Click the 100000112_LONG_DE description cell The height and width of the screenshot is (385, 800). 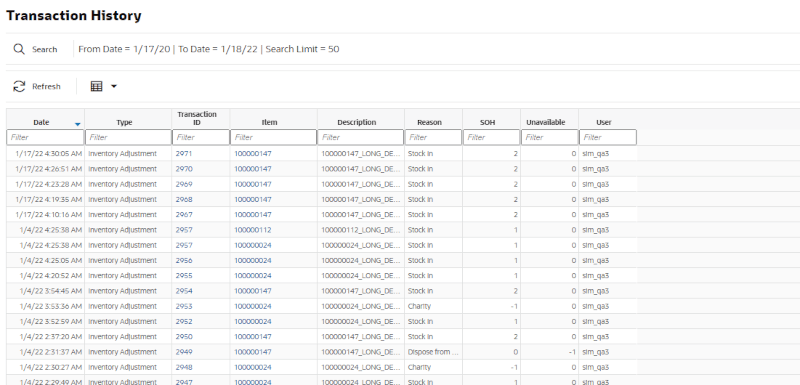click(x=361, y=230)
